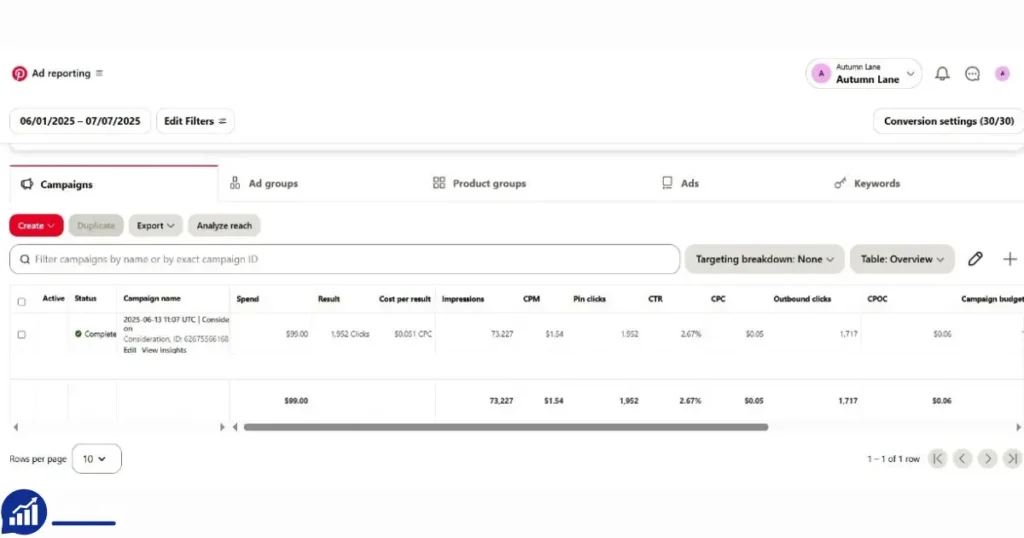
Task: Open the messages chat bubble icon
Action: tap(972, 74)
